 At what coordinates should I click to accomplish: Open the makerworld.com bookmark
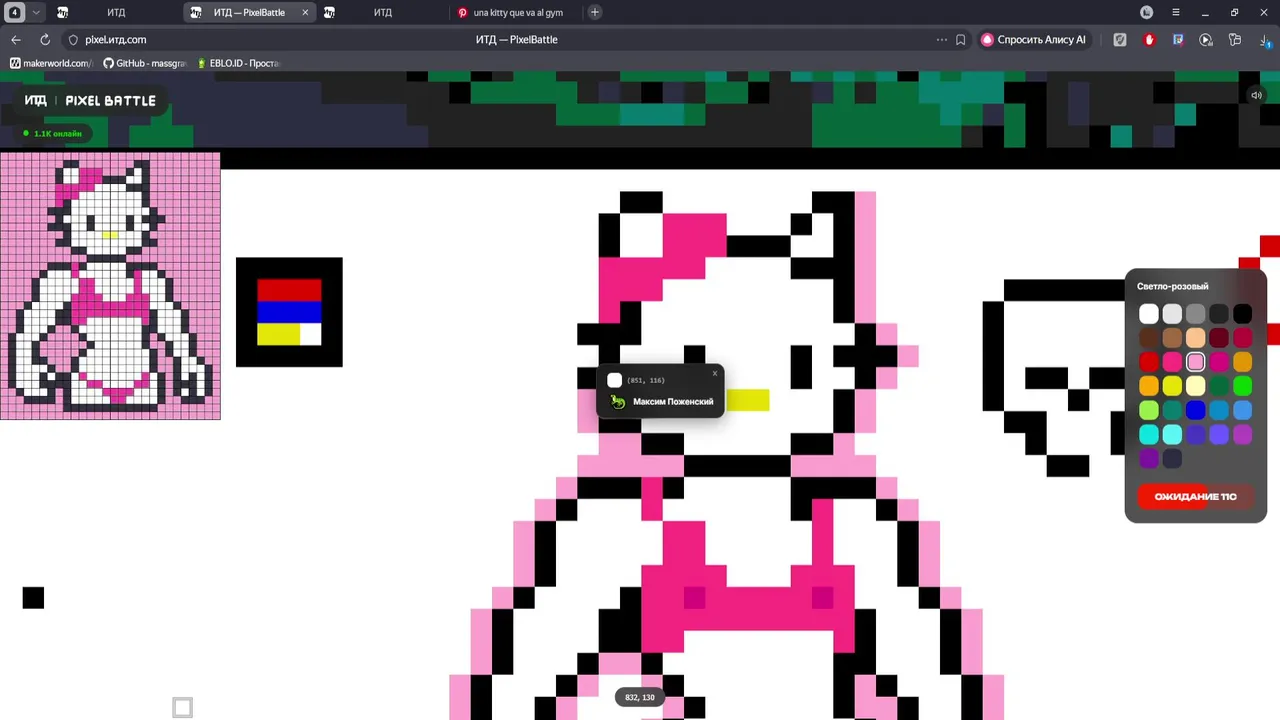click(x=51, y=63)
